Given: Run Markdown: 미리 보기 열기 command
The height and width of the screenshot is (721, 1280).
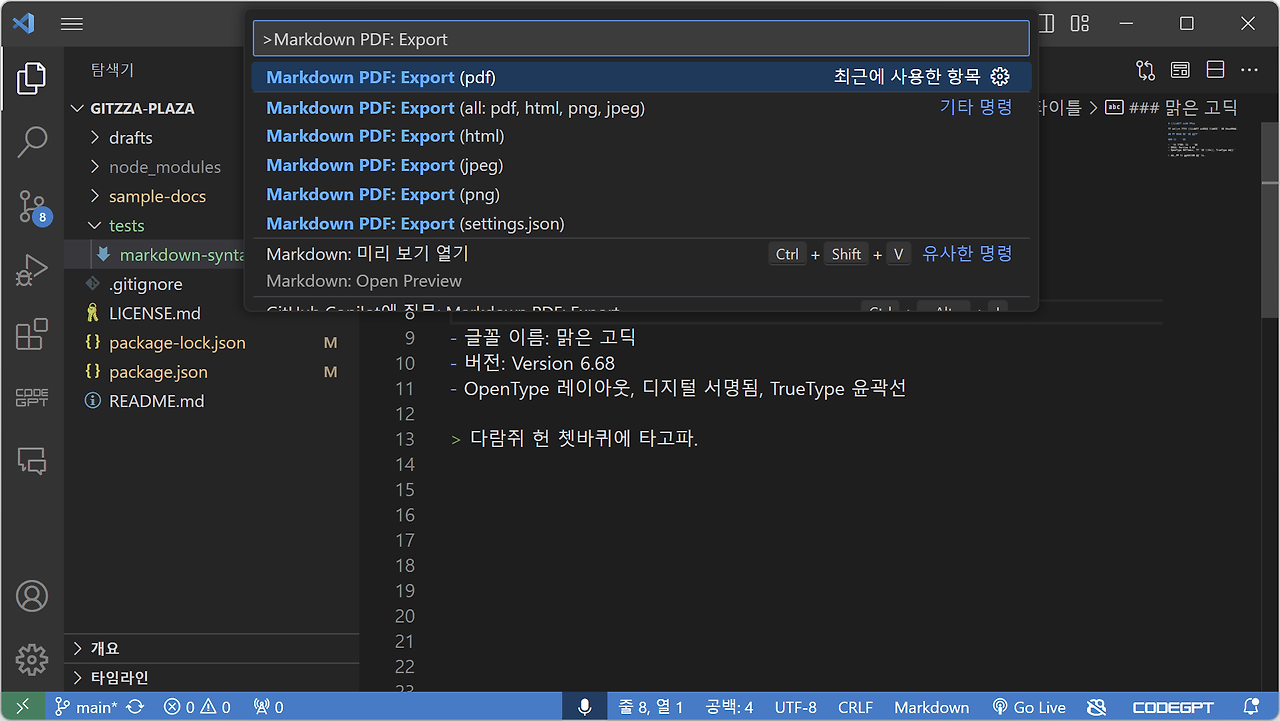Looking at the screenshot, I should (x=641, y=267).
